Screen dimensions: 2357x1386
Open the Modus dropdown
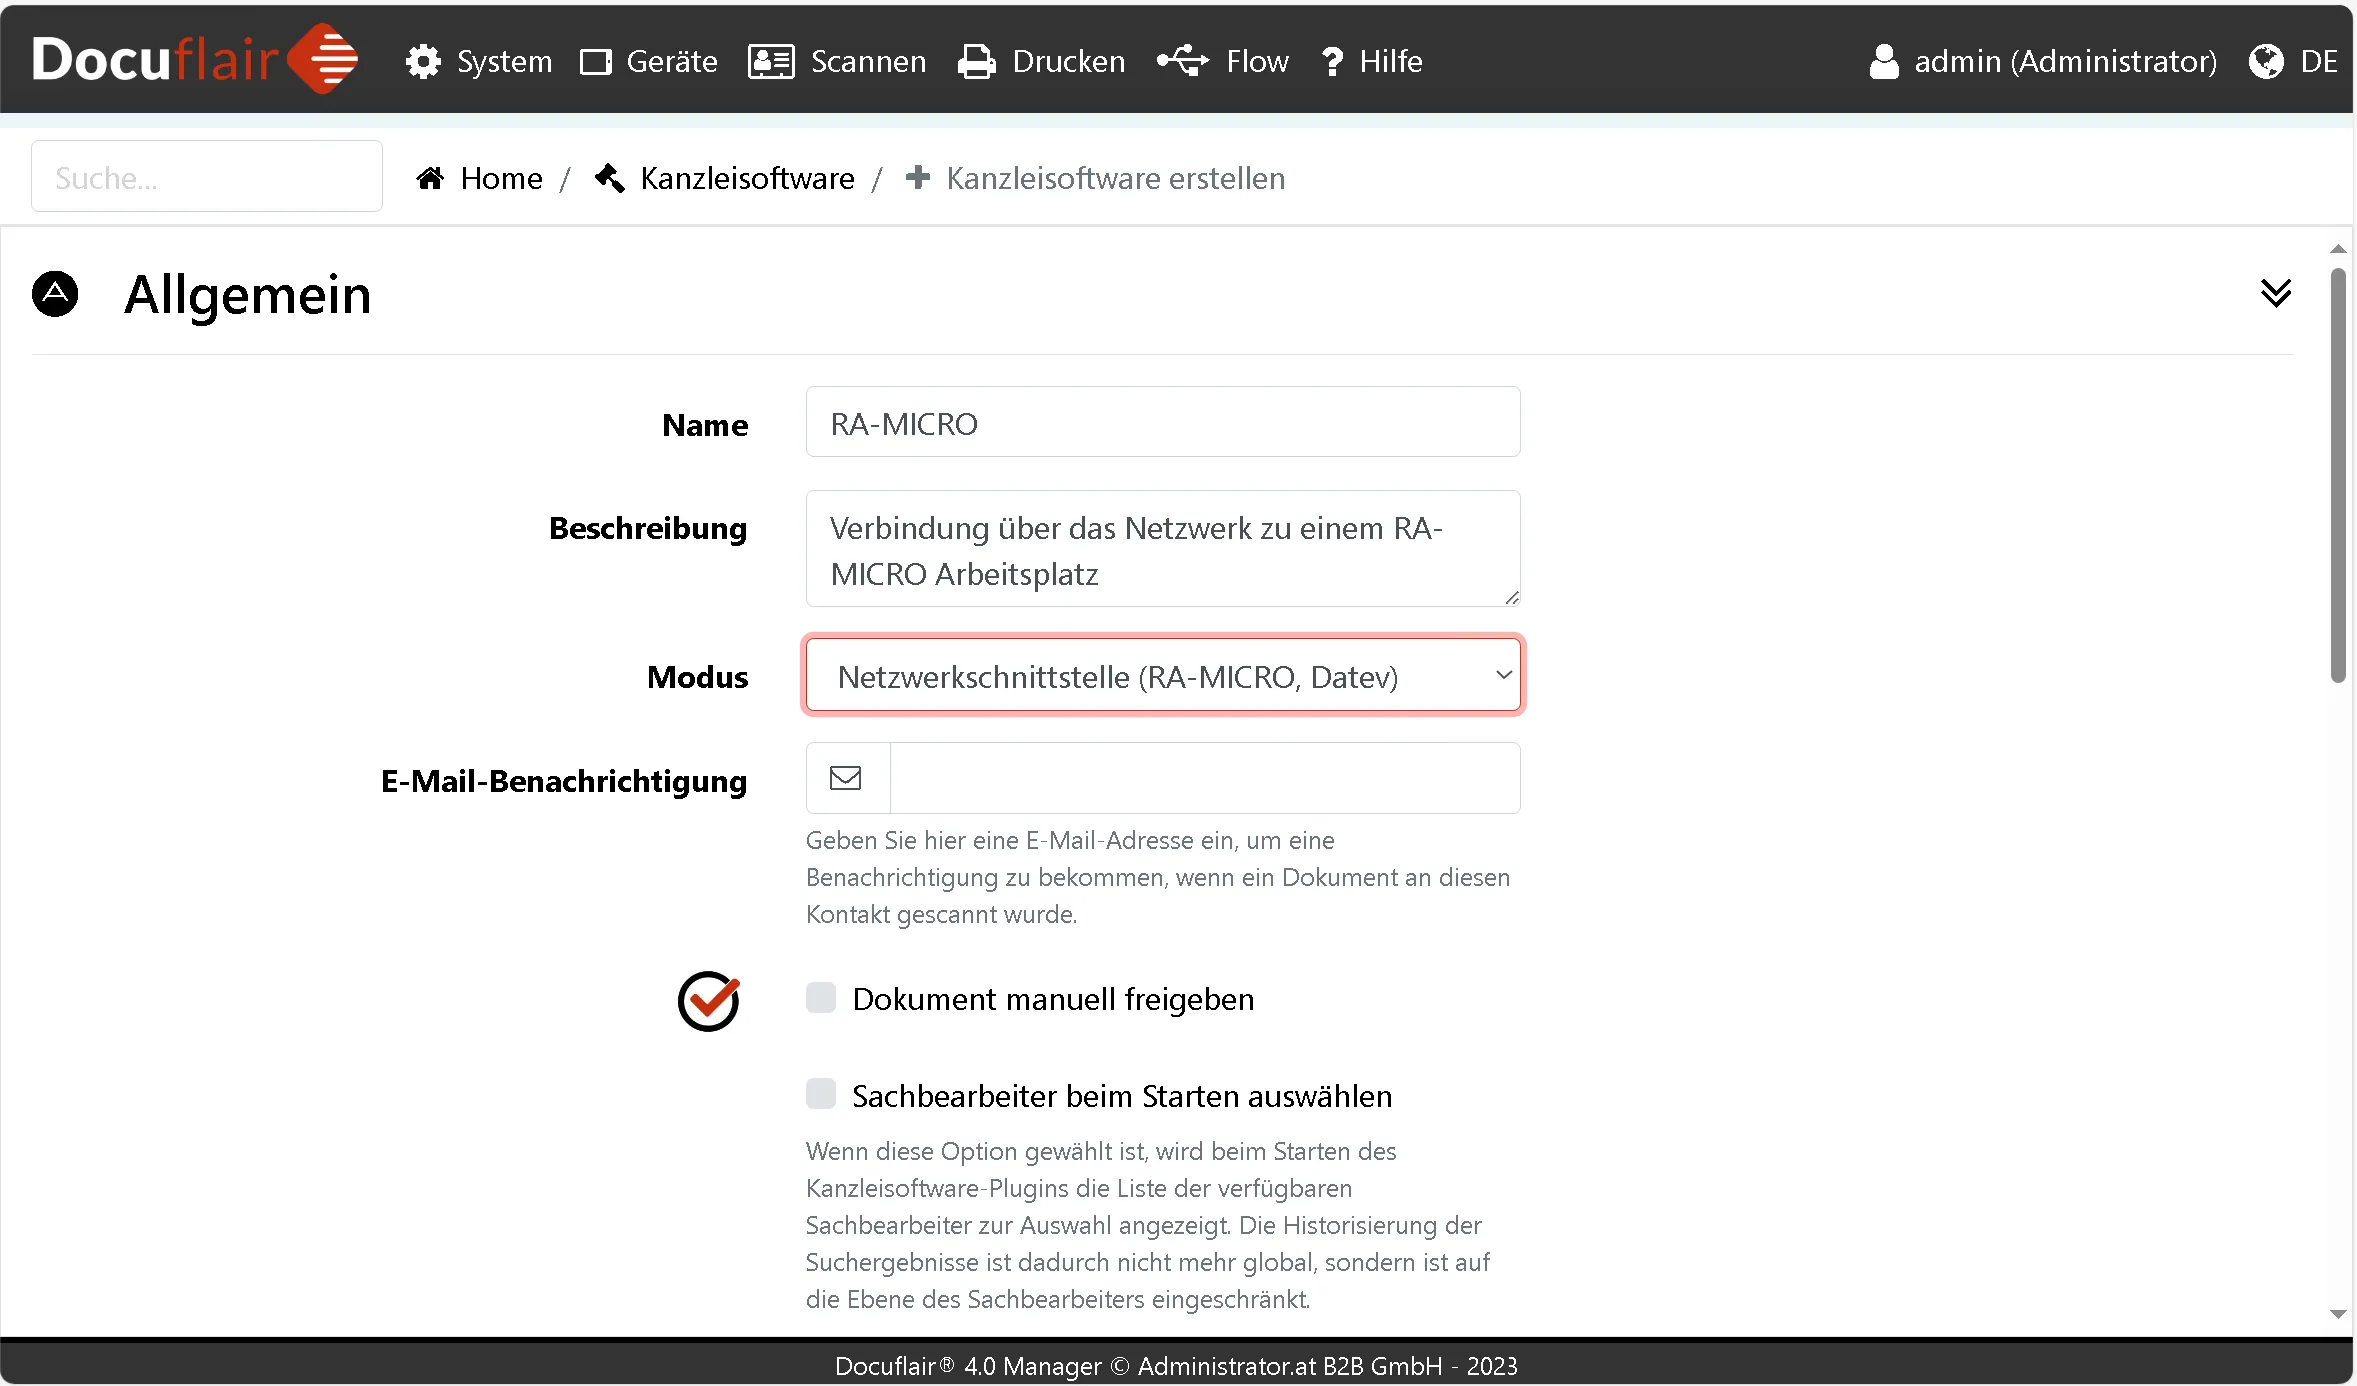pyautogui.click(x=1162, y=676)
